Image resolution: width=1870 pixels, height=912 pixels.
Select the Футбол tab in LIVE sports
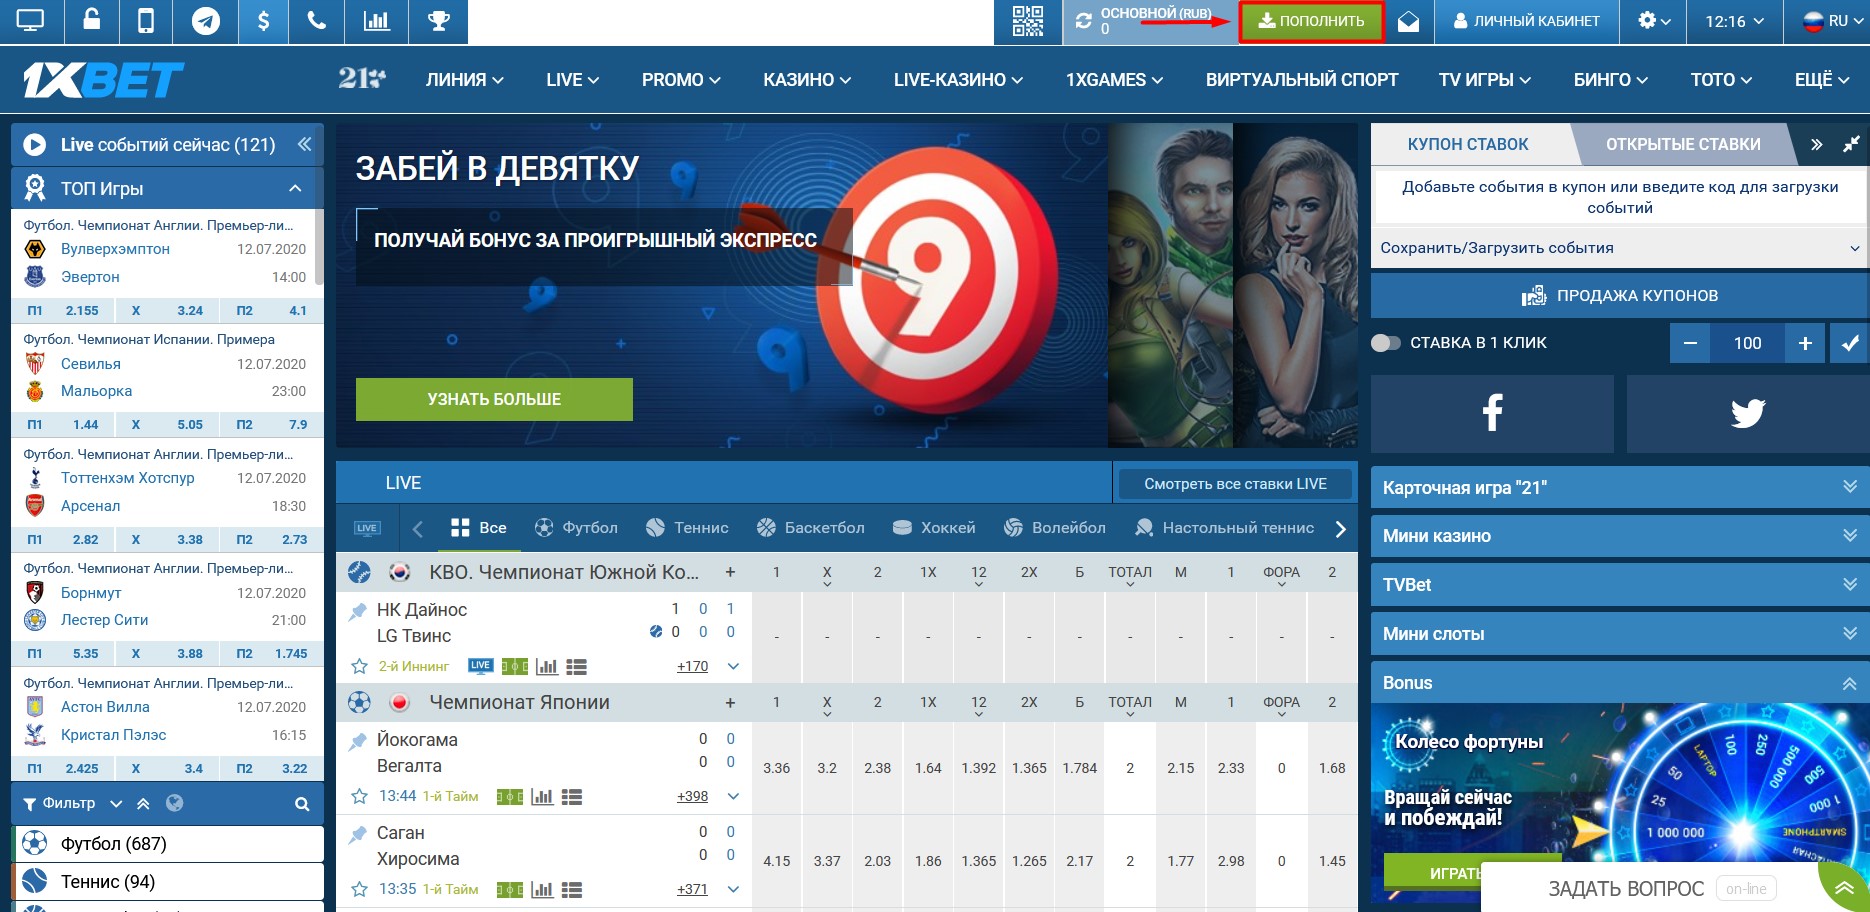(x=576, y=528)
